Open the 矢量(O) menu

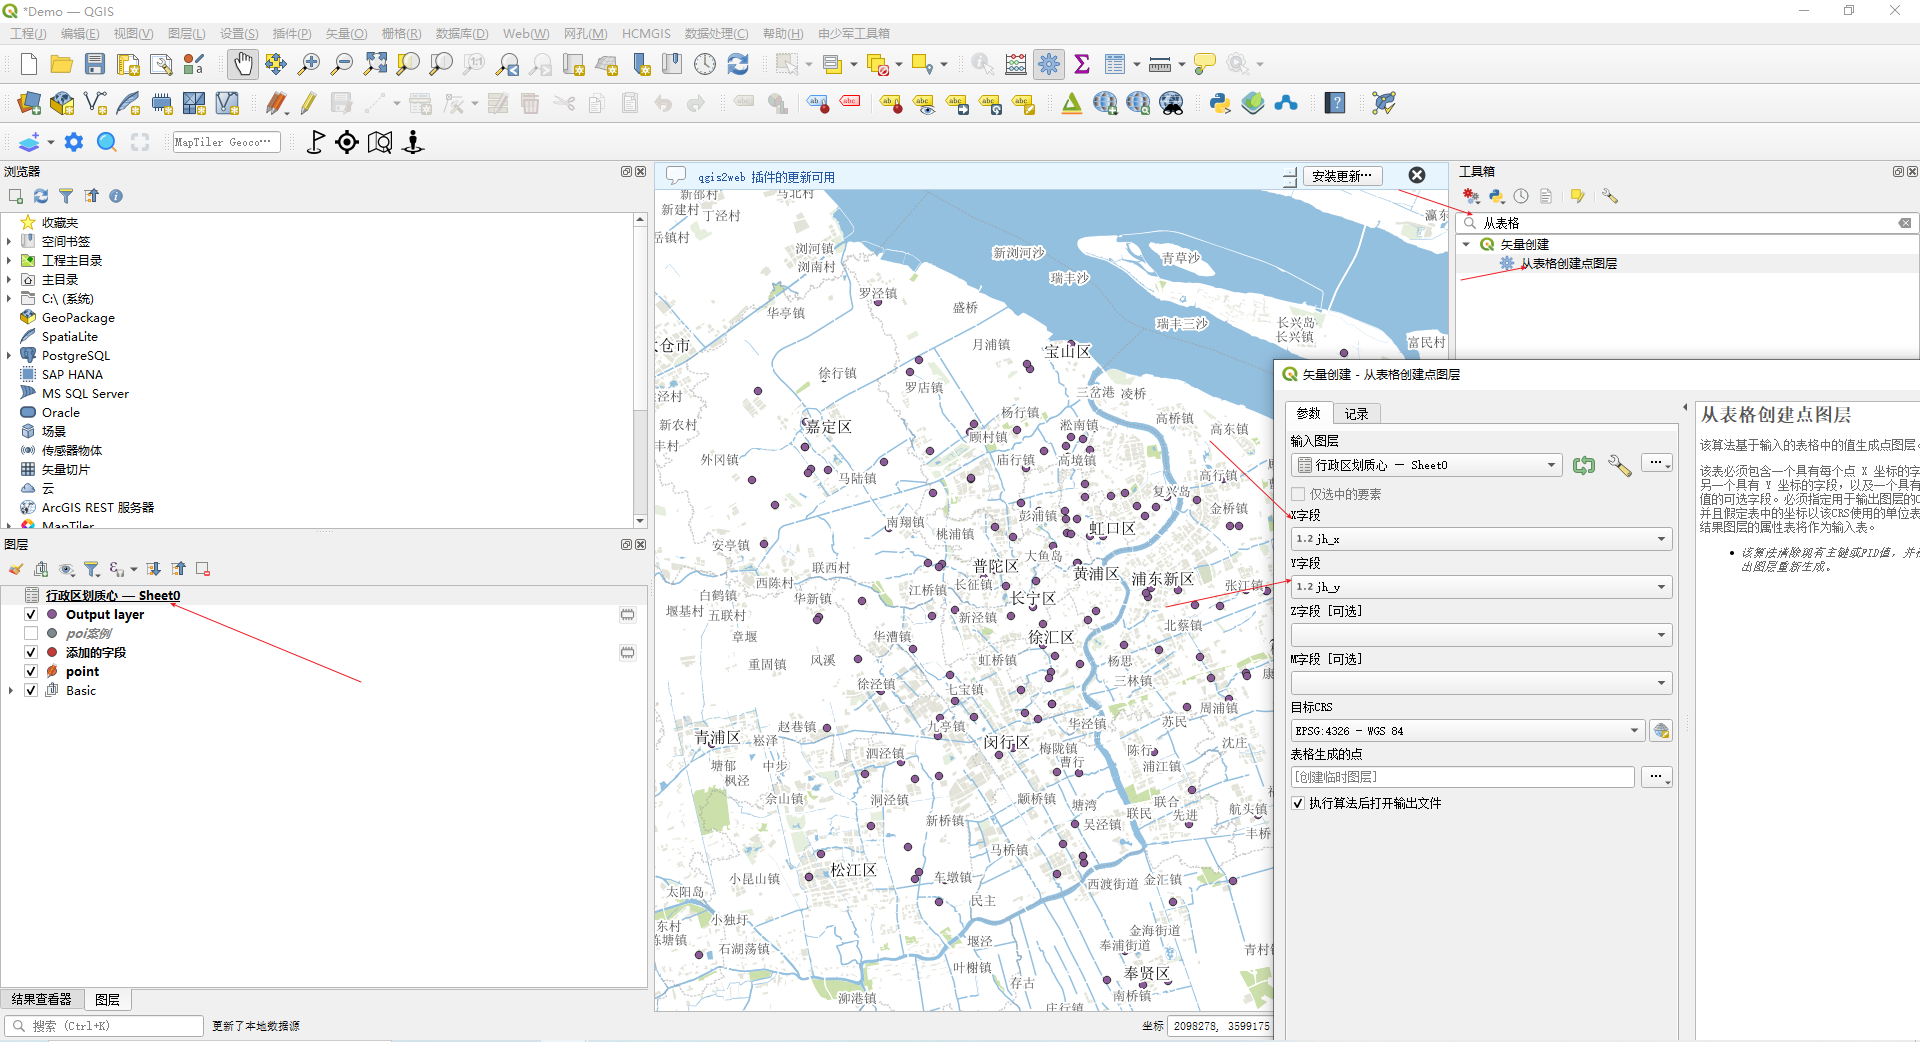pyautogui.click(x=346, y=34)
